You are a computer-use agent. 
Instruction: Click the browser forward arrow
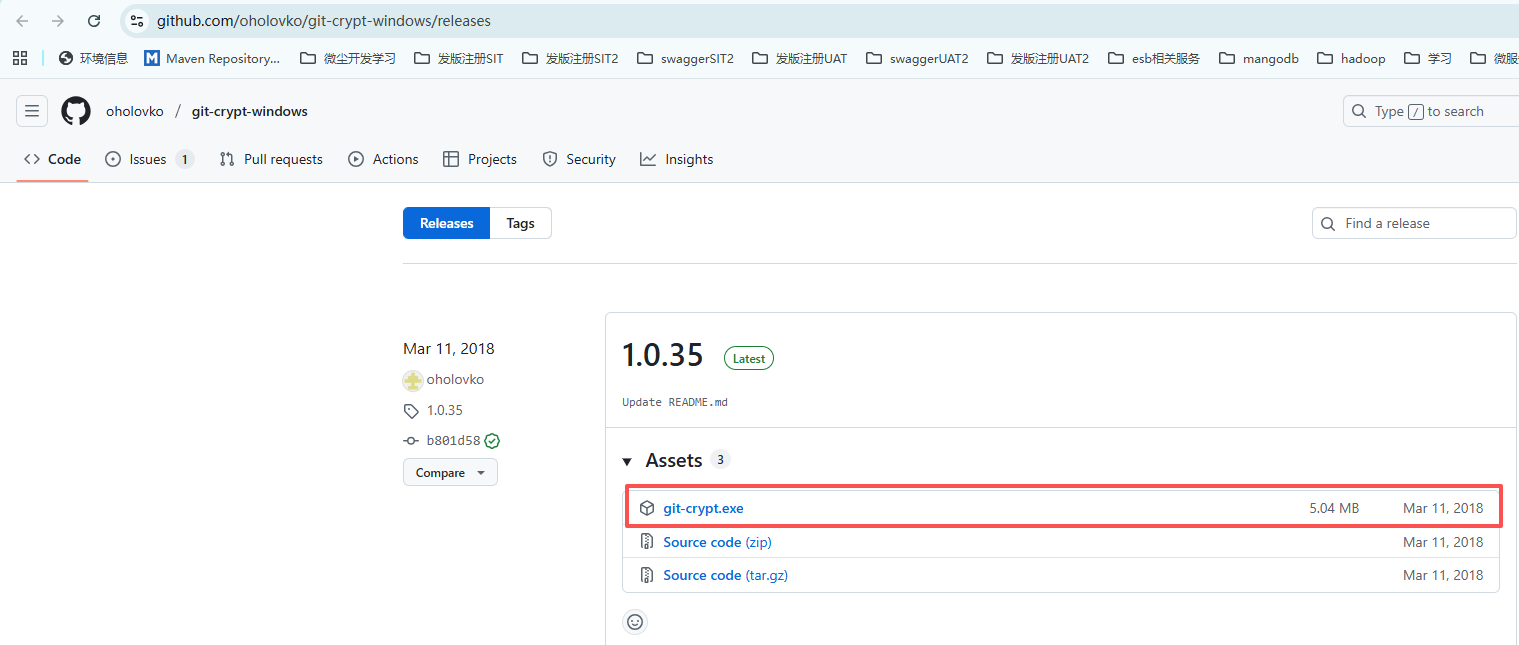point(58,21)
